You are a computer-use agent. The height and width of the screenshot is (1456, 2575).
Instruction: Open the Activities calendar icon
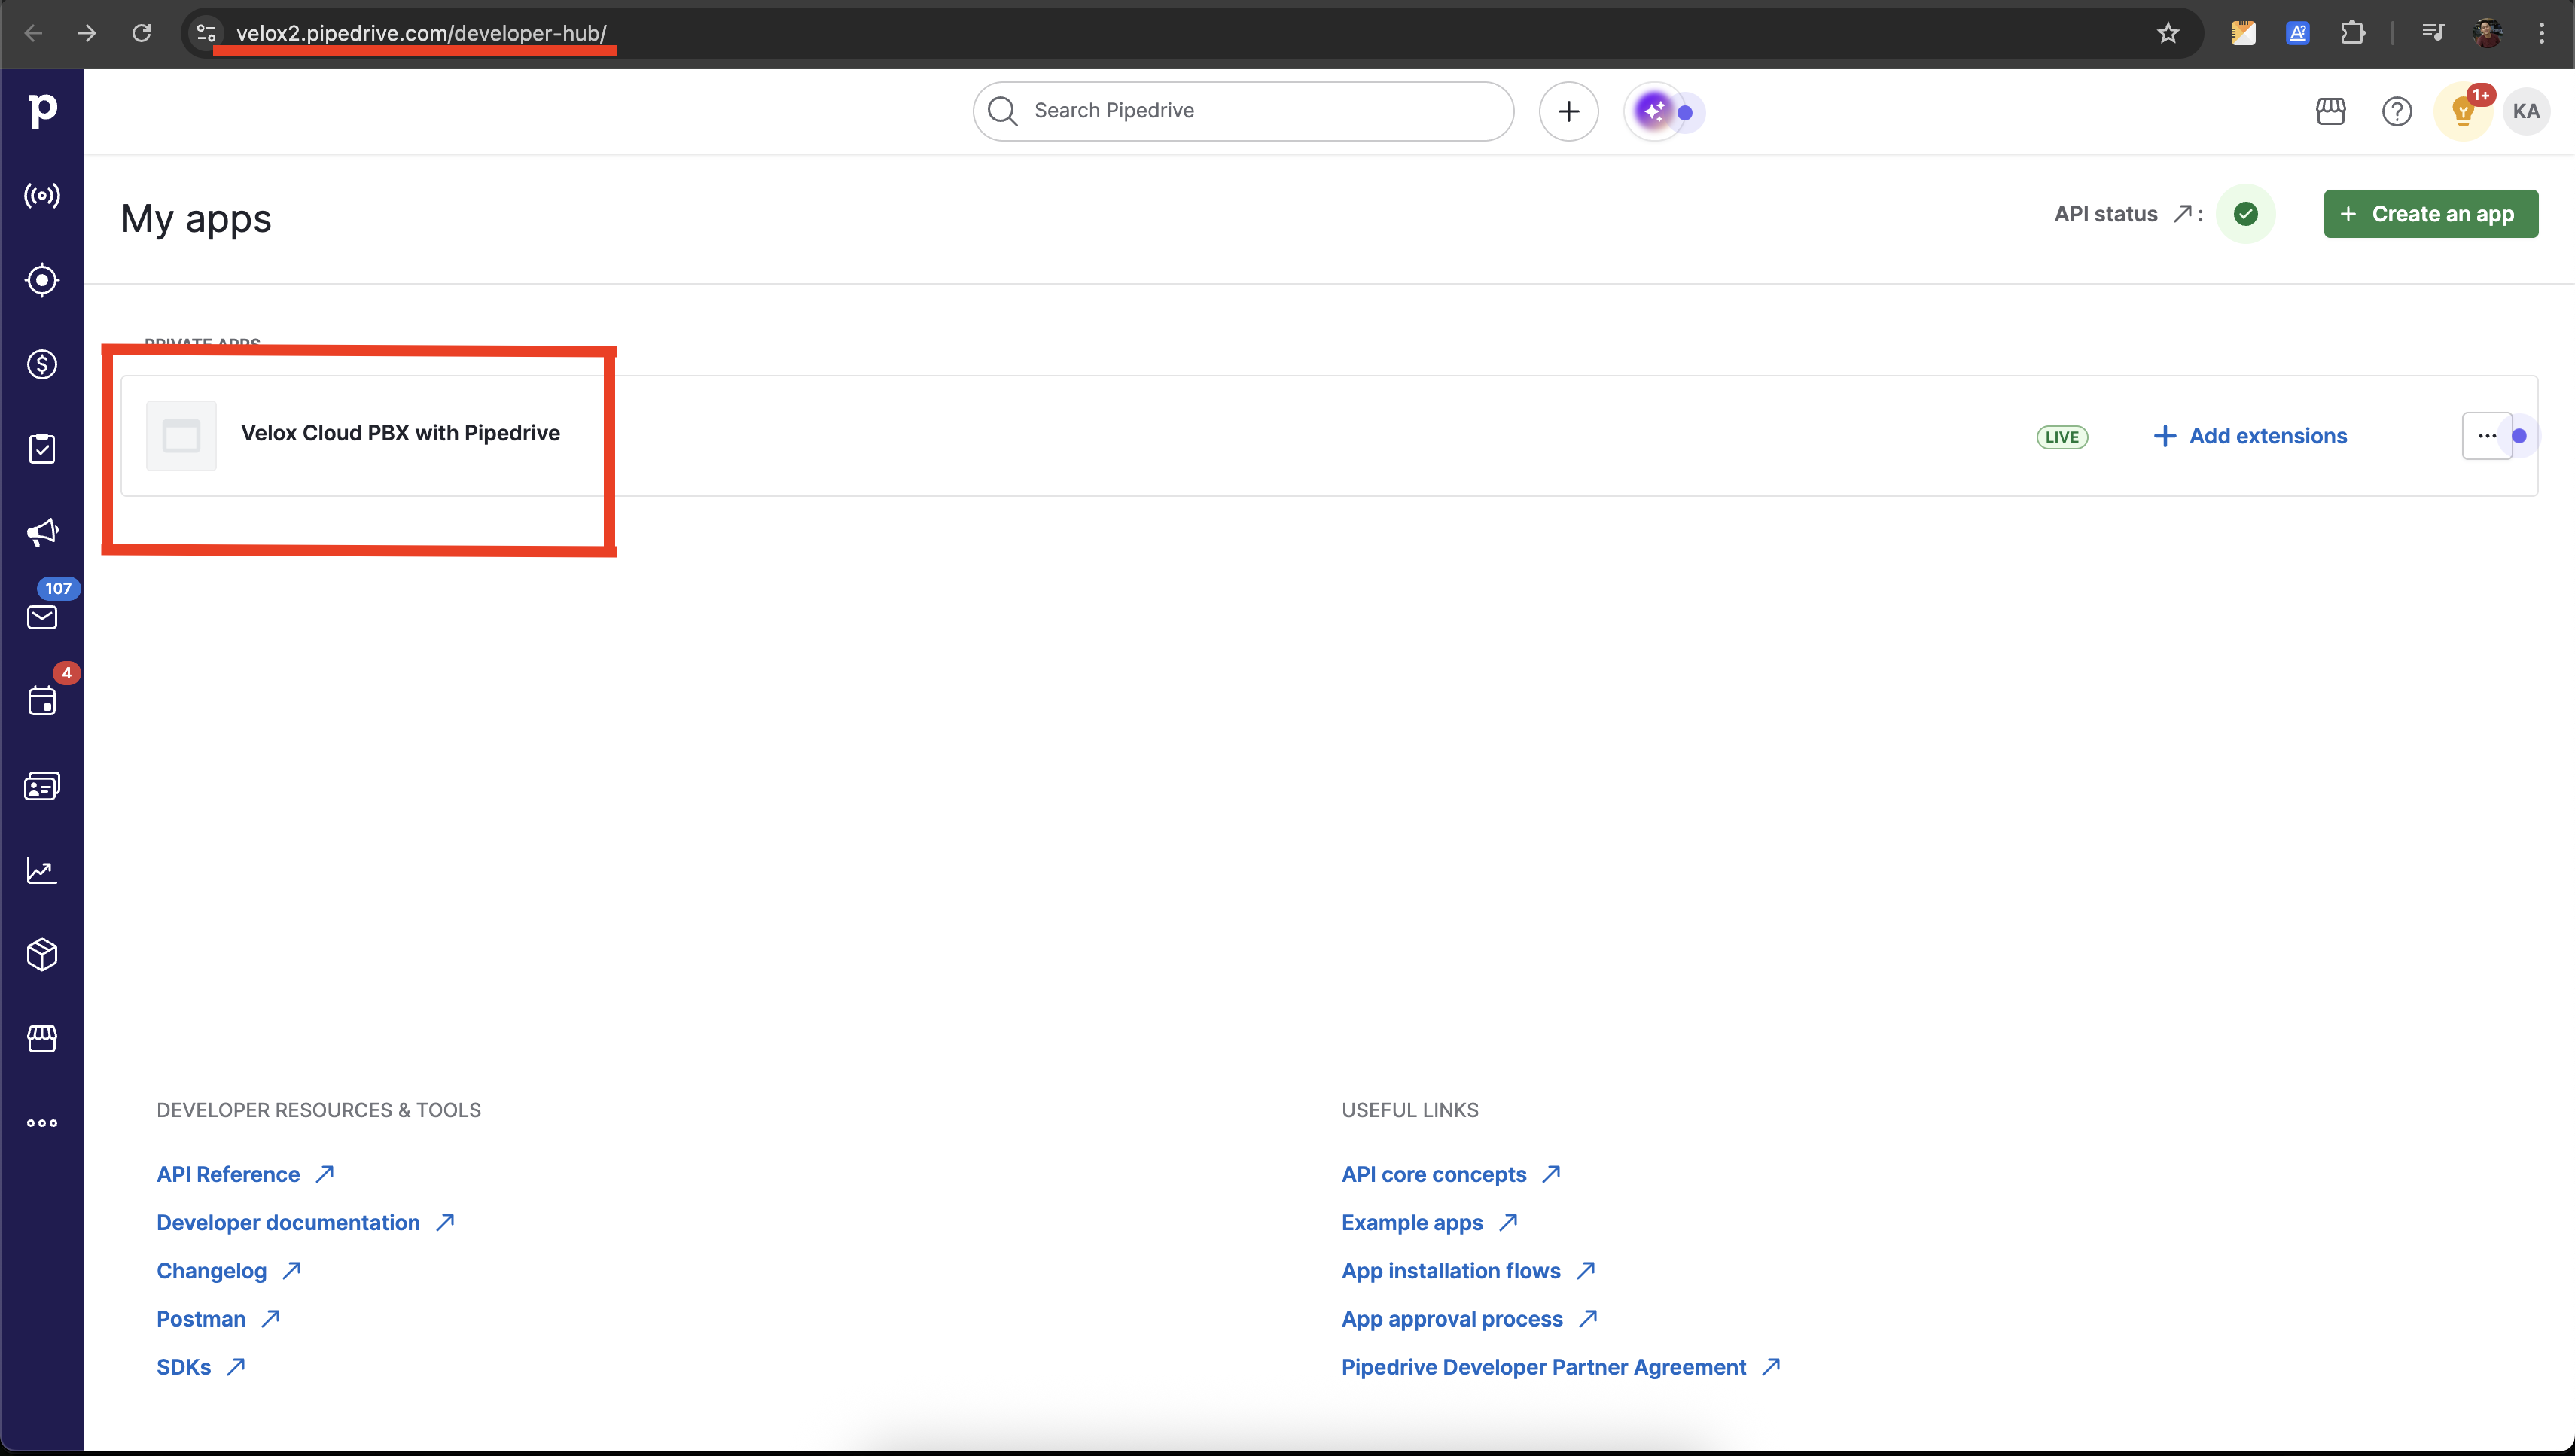tap(42, 701)
